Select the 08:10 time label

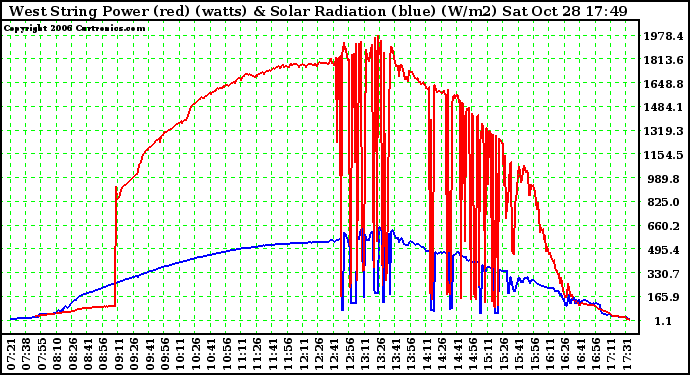click(x=58, y=354)
